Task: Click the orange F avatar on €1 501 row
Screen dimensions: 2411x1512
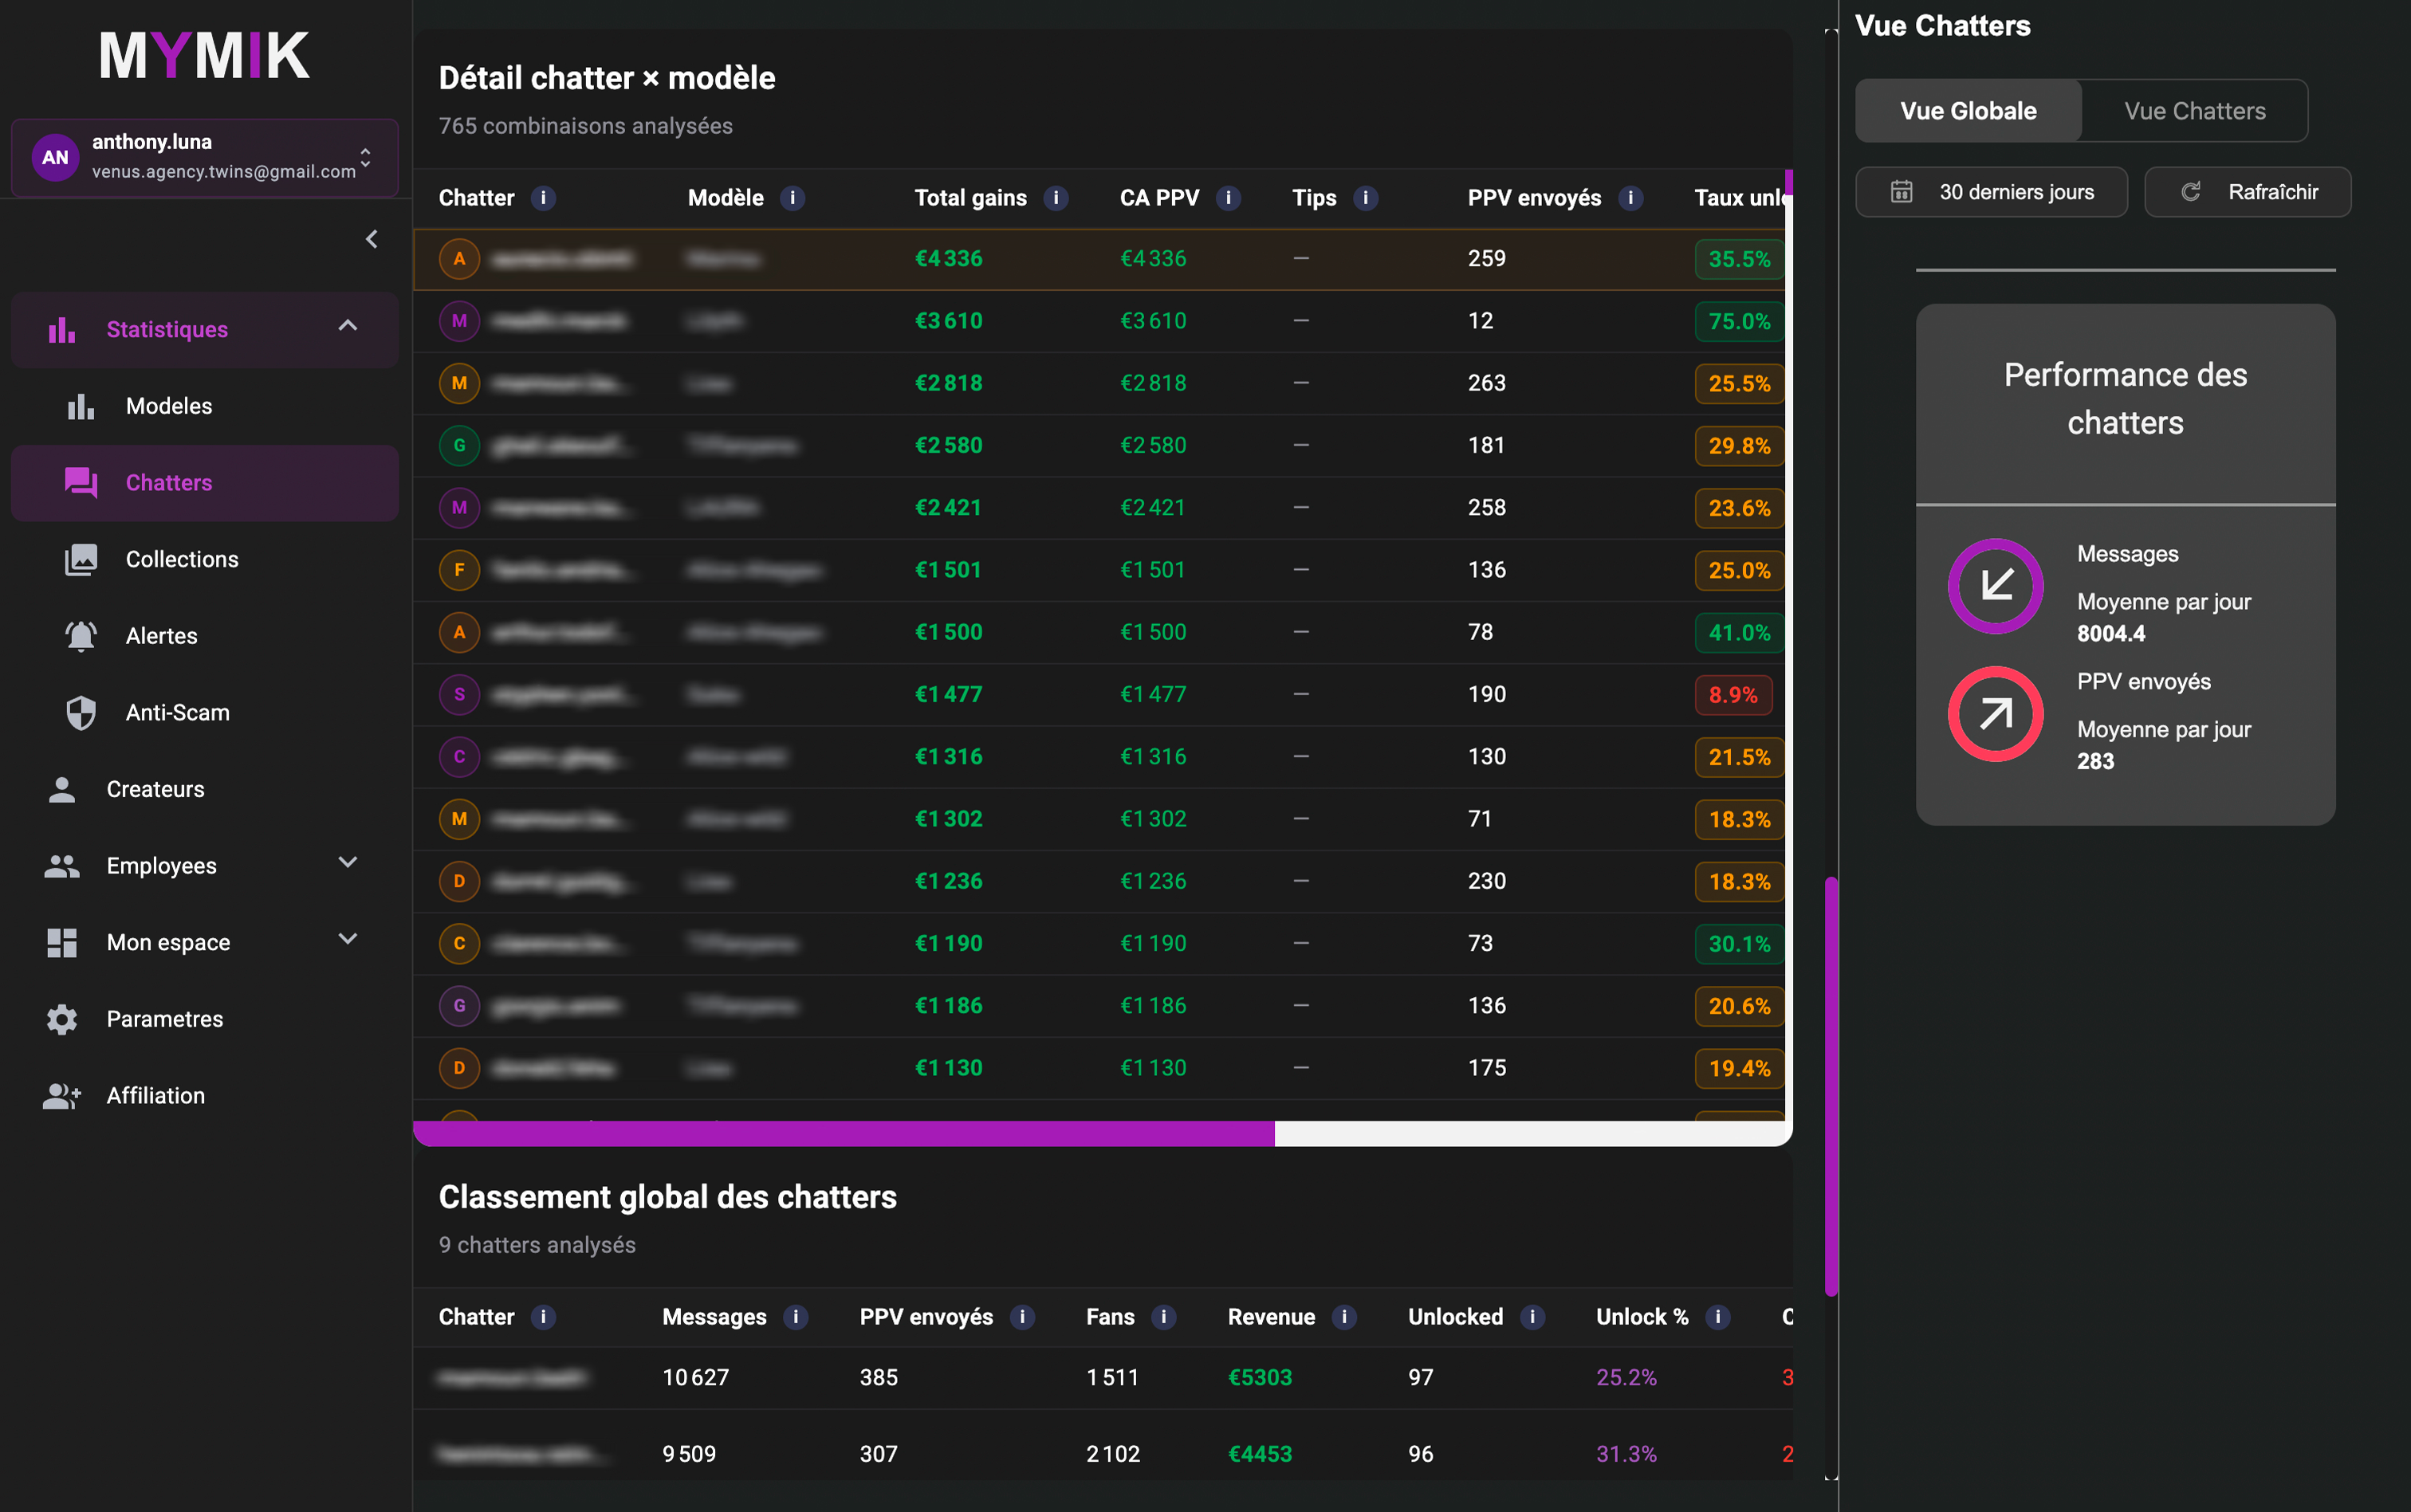Action: (459, 570)
